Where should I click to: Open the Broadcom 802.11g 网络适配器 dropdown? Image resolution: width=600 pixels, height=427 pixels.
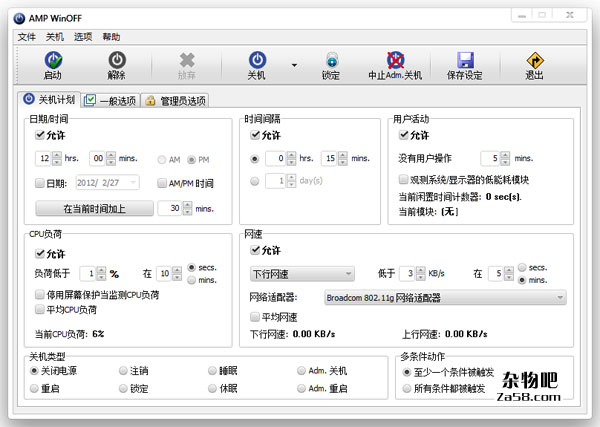[x=445, y=298]
